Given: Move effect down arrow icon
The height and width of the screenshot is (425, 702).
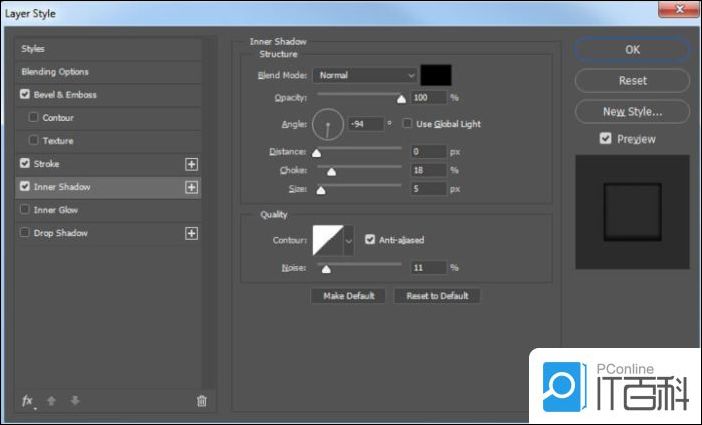Looking at the screenshot, I should [75, 401].
